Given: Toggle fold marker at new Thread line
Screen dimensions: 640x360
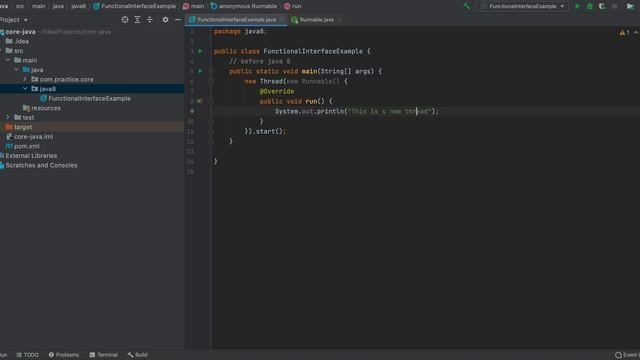Looking at the screenshot, I should click(211, 81).
